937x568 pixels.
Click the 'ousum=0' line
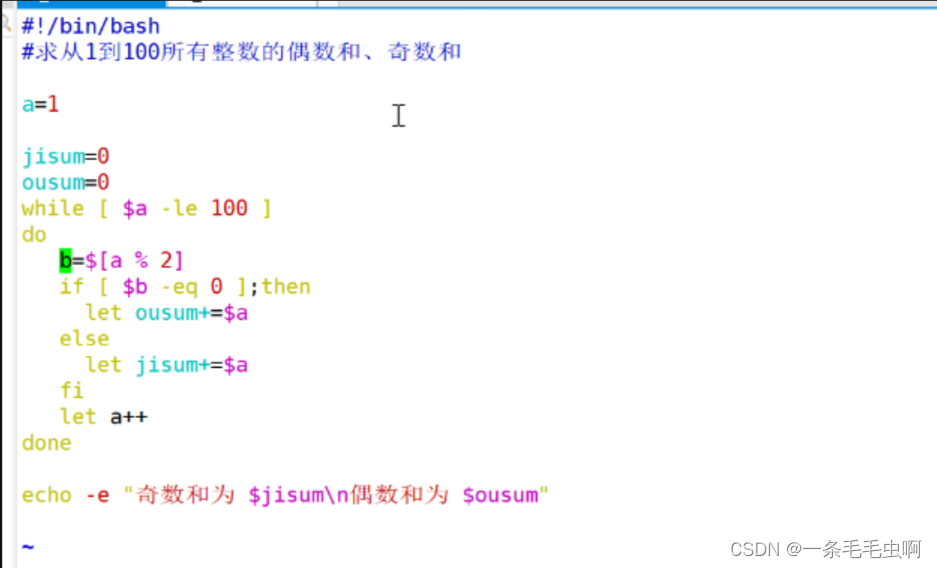click(65, 182)
